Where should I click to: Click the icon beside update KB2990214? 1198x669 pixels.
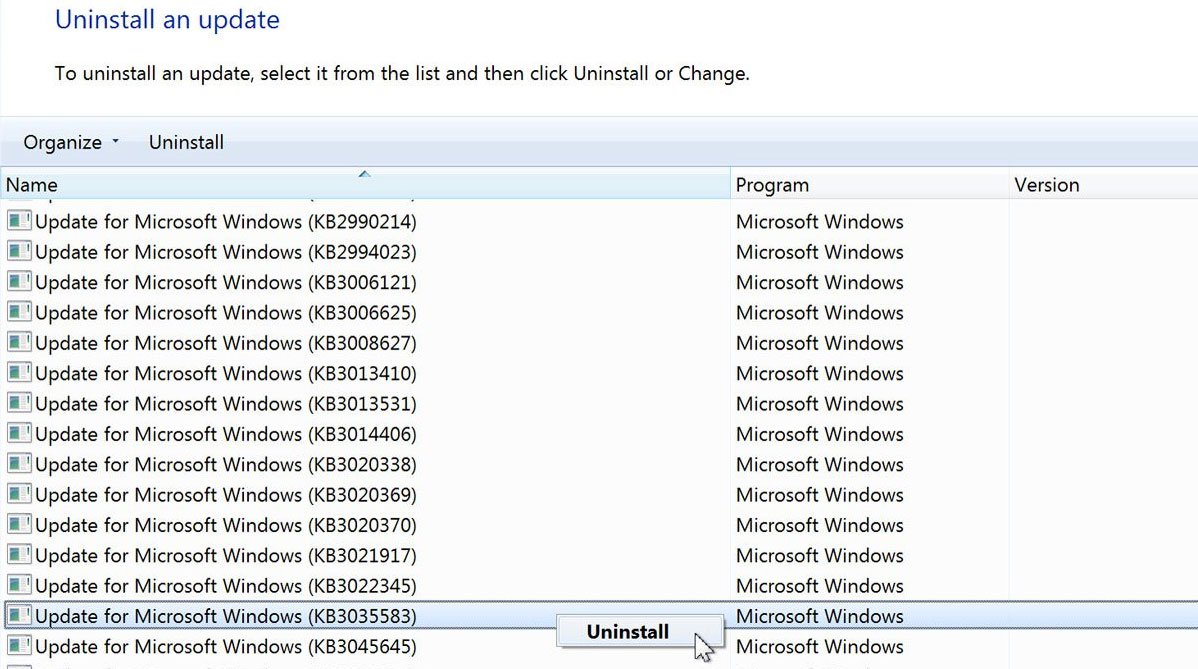click(x=19, y=221)
